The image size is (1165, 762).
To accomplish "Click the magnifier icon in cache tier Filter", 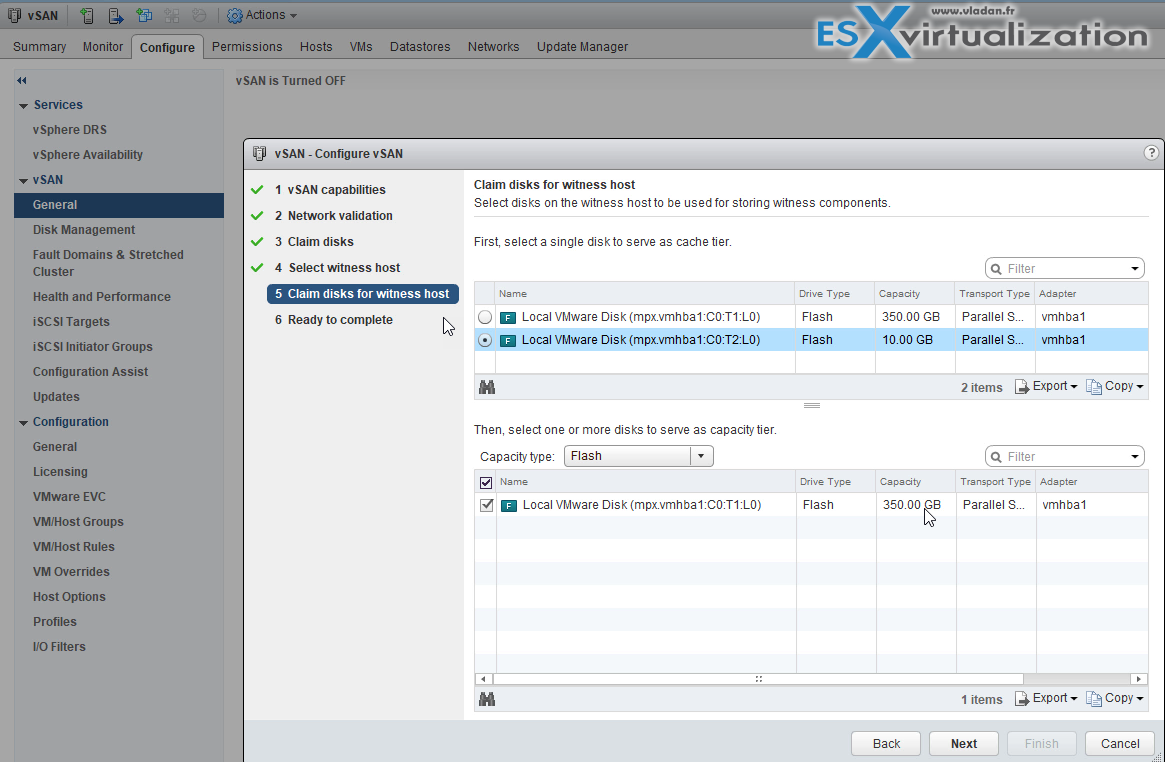I will click(997, 269).
